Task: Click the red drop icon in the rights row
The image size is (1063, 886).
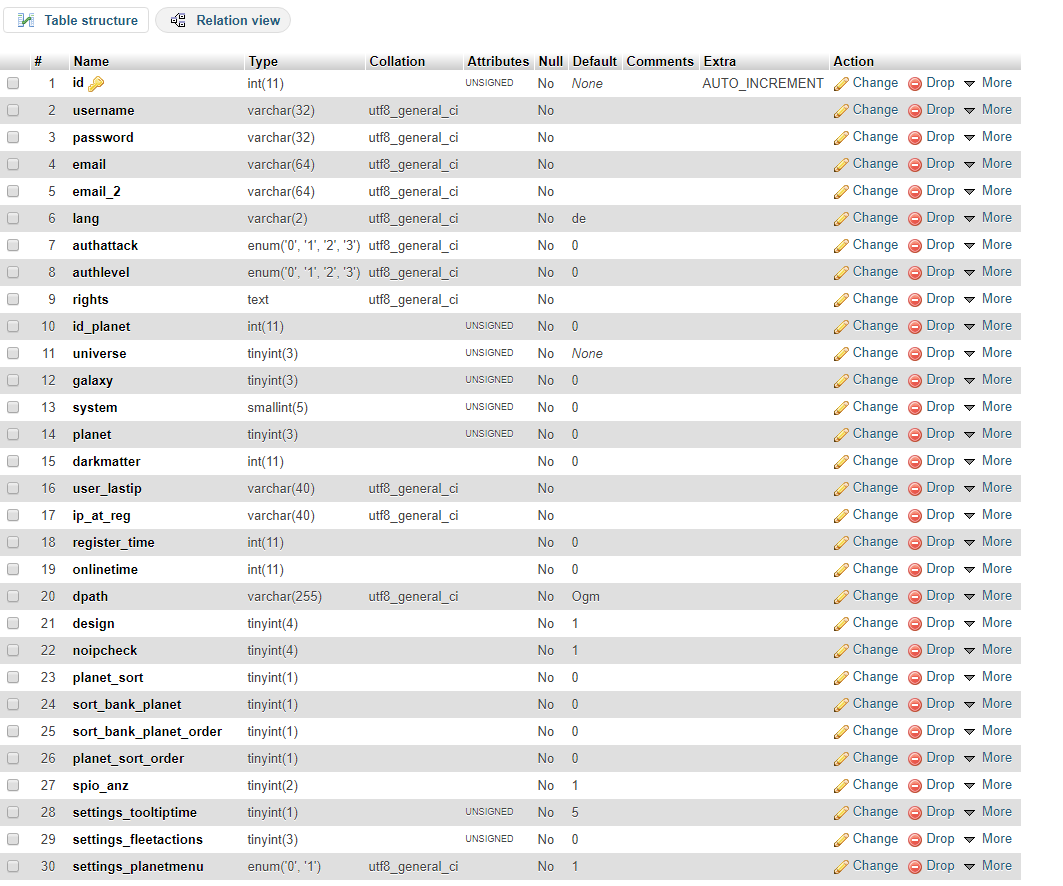Action: click(x=915, y=300)
